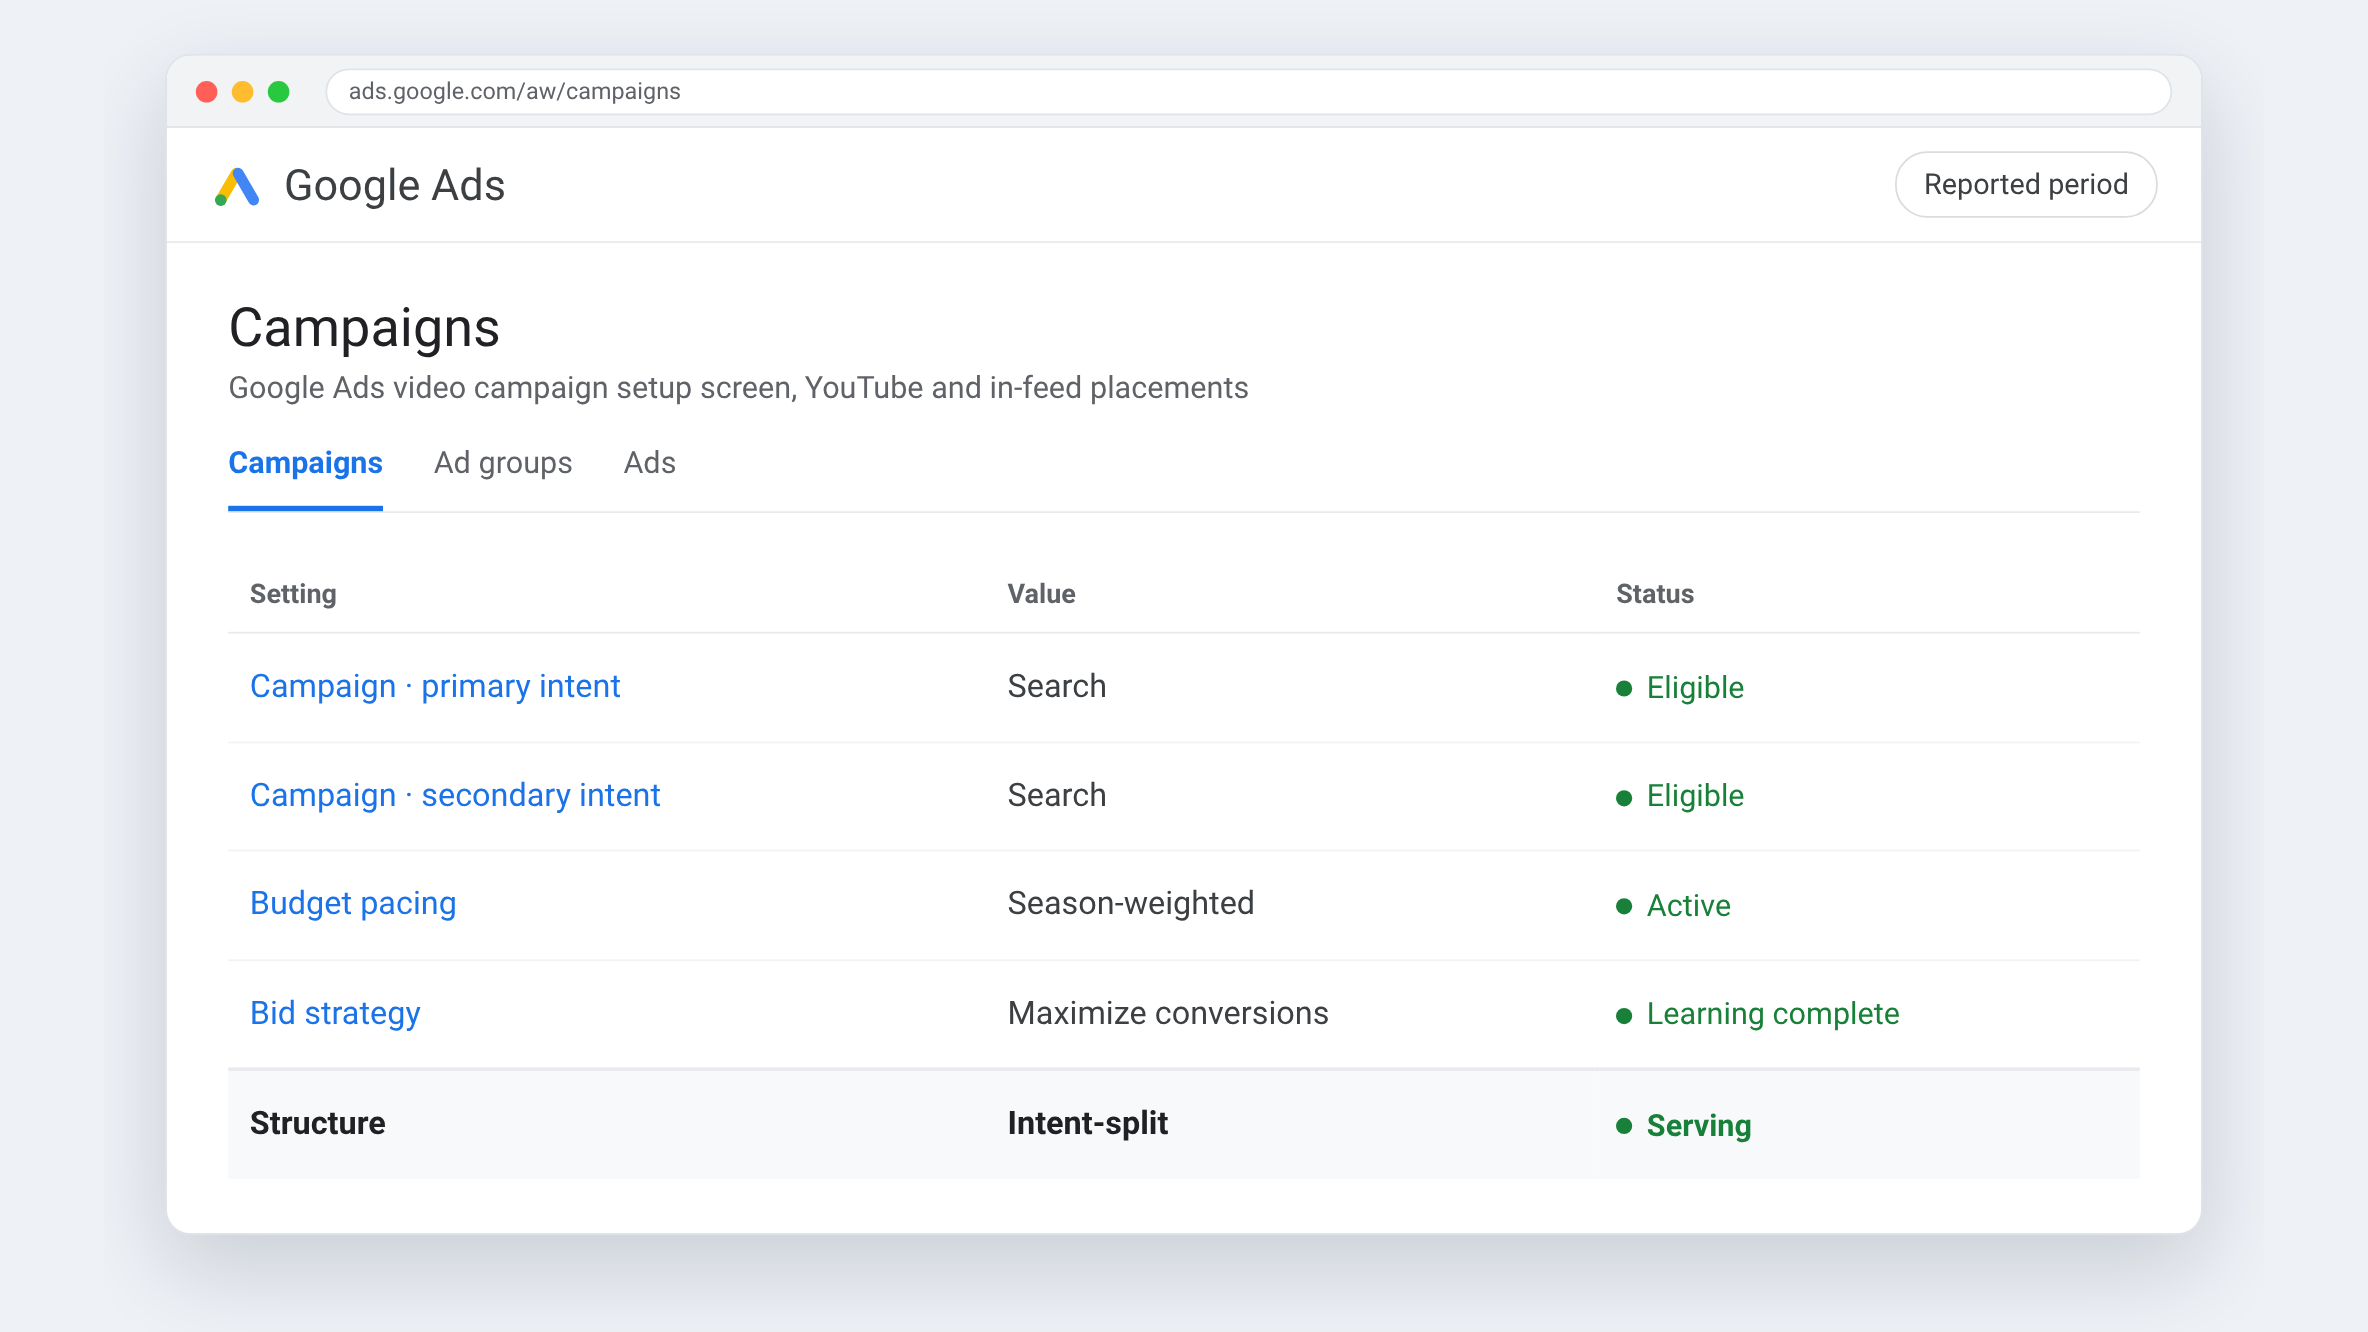Click the Value column header
This screenshot has width=2368, height=1332.
point(1041,594)
